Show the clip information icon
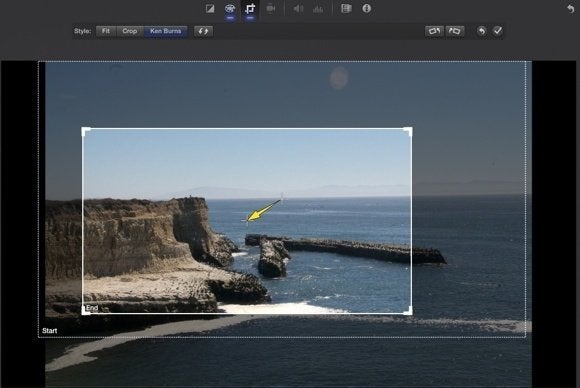The image size is (580, 388). pyautogui.click(x=367, y=9)
